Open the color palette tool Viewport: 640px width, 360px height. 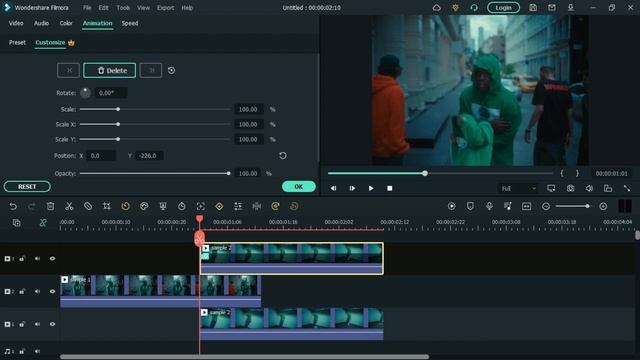click(144, 207)
